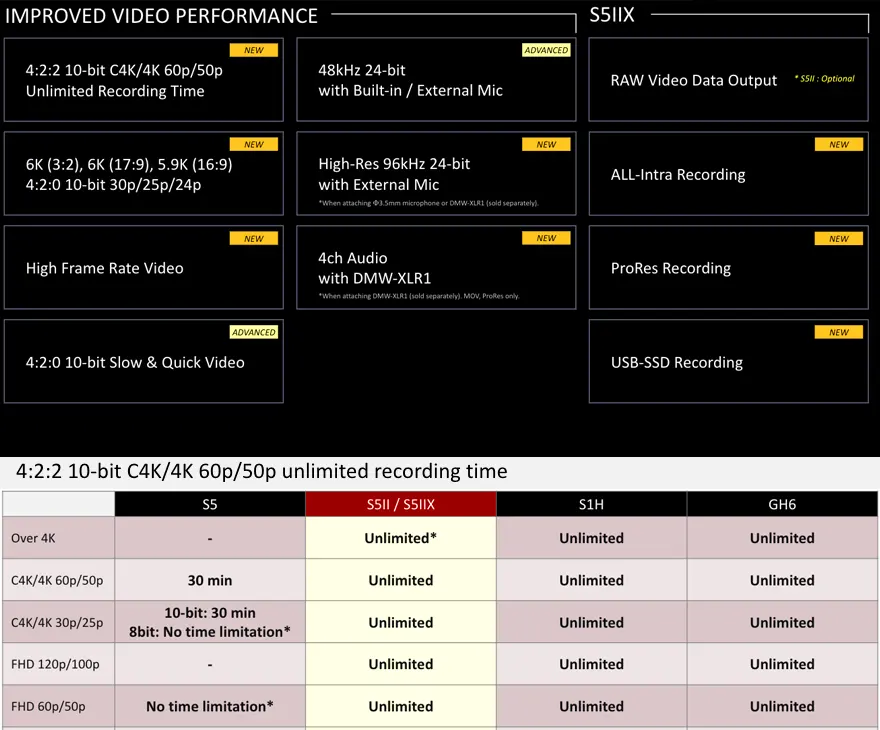The height and width of the screenshot is (730, 880).
Task: Click S5II 'Unlimited' cell in FHD 120p/100p row
Action: point(401,664)
